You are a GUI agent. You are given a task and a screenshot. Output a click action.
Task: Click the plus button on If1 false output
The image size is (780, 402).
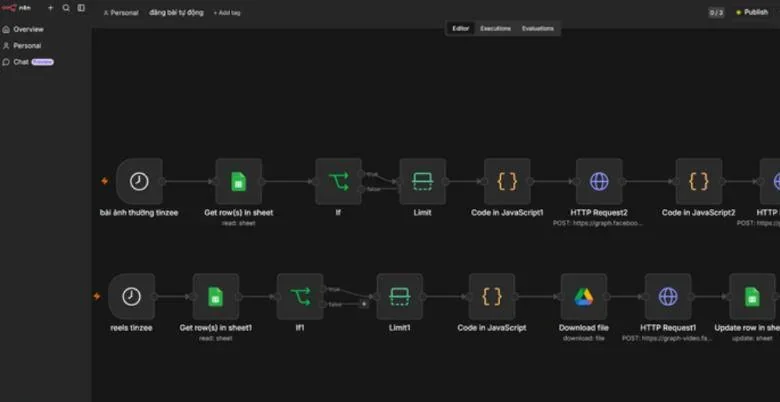click(x=365, y=303)
